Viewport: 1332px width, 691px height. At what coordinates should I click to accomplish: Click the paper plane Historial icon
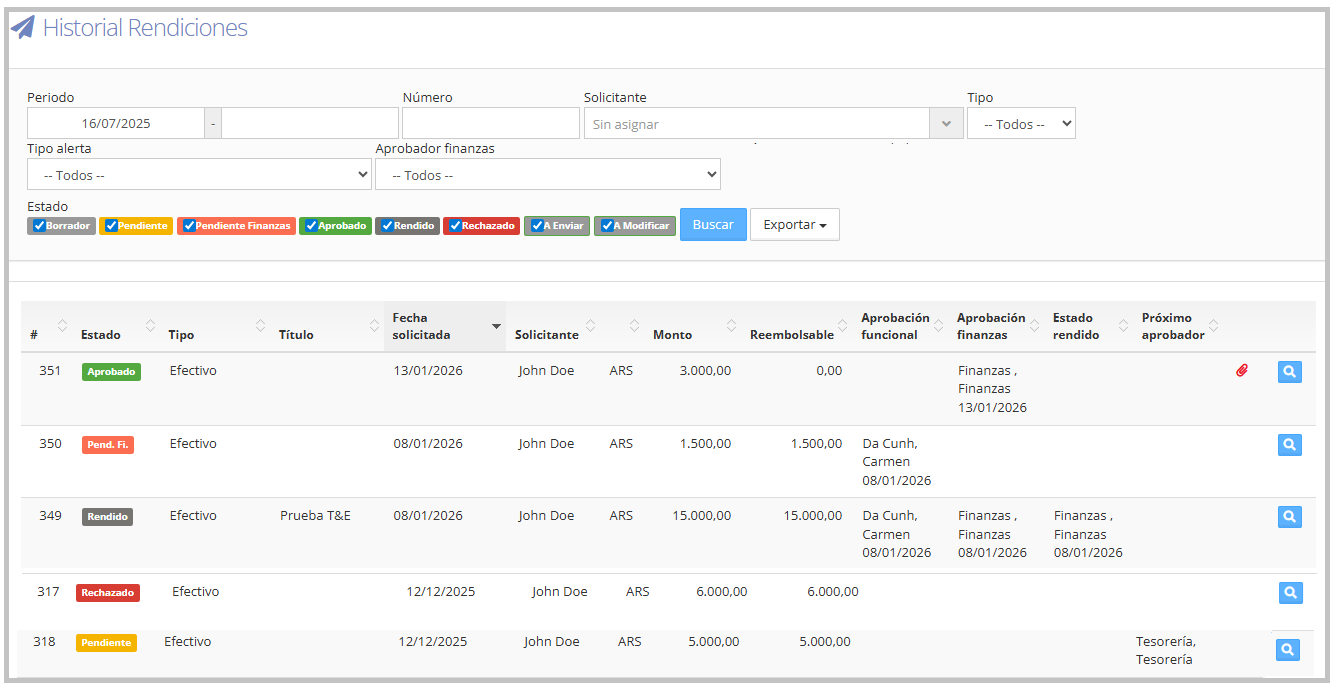[x=22, y=28]
